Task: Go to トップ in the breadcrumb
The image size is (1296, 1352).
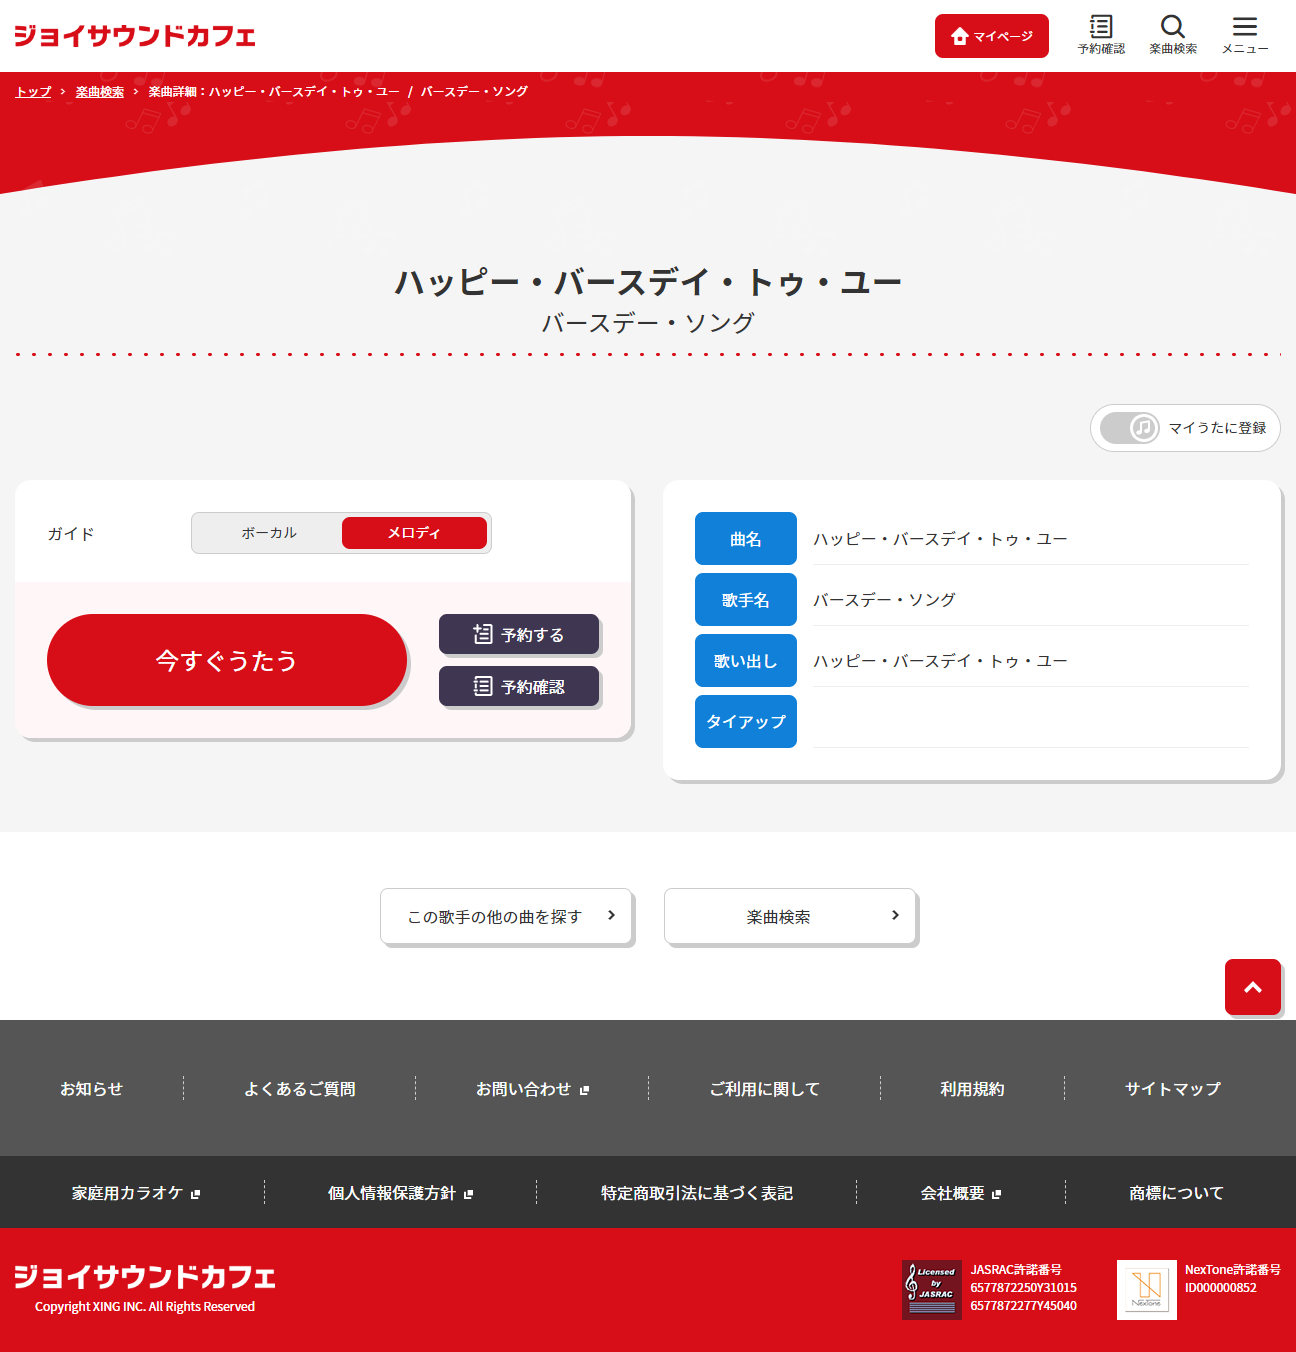Action: coord(34,92)
